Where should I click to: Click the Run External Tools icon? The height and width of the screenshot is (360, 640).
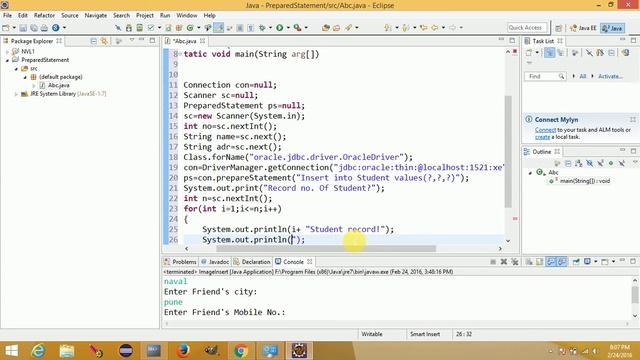pos(298,28)
